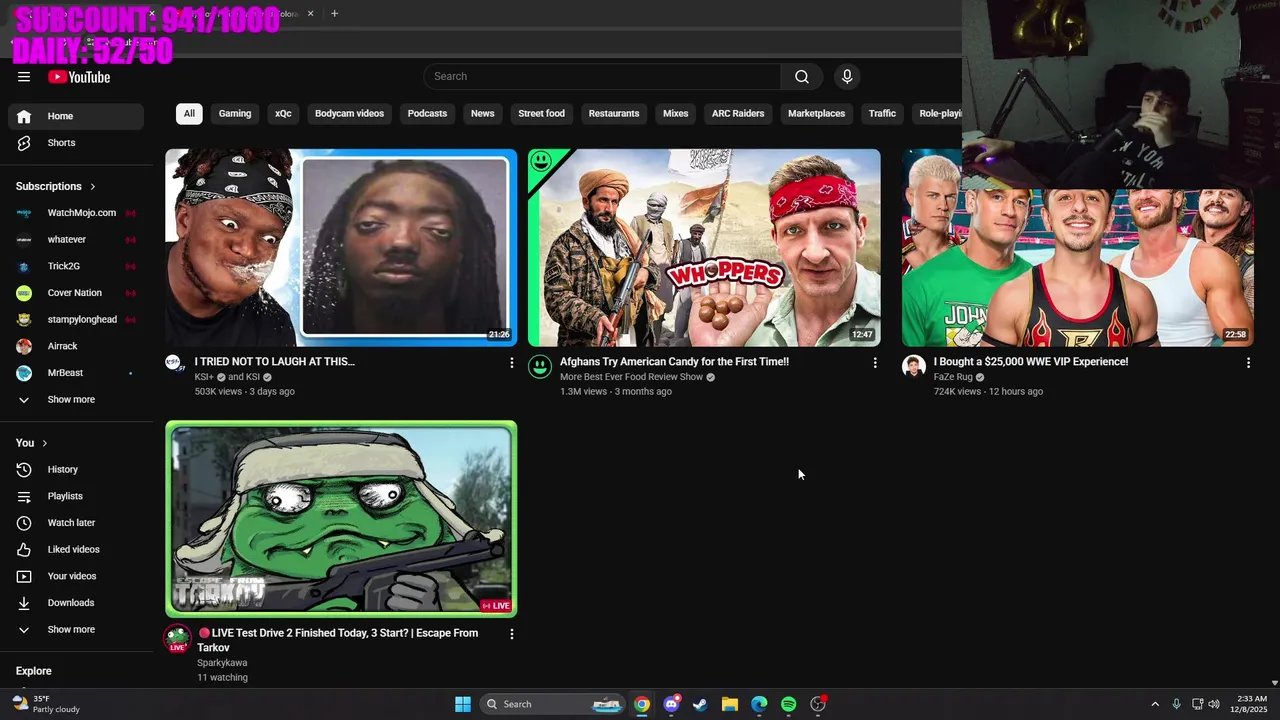The image size is (1280, 720).
Task: Click More Best Ever Food Review avatar
Action: coord(540,366)
